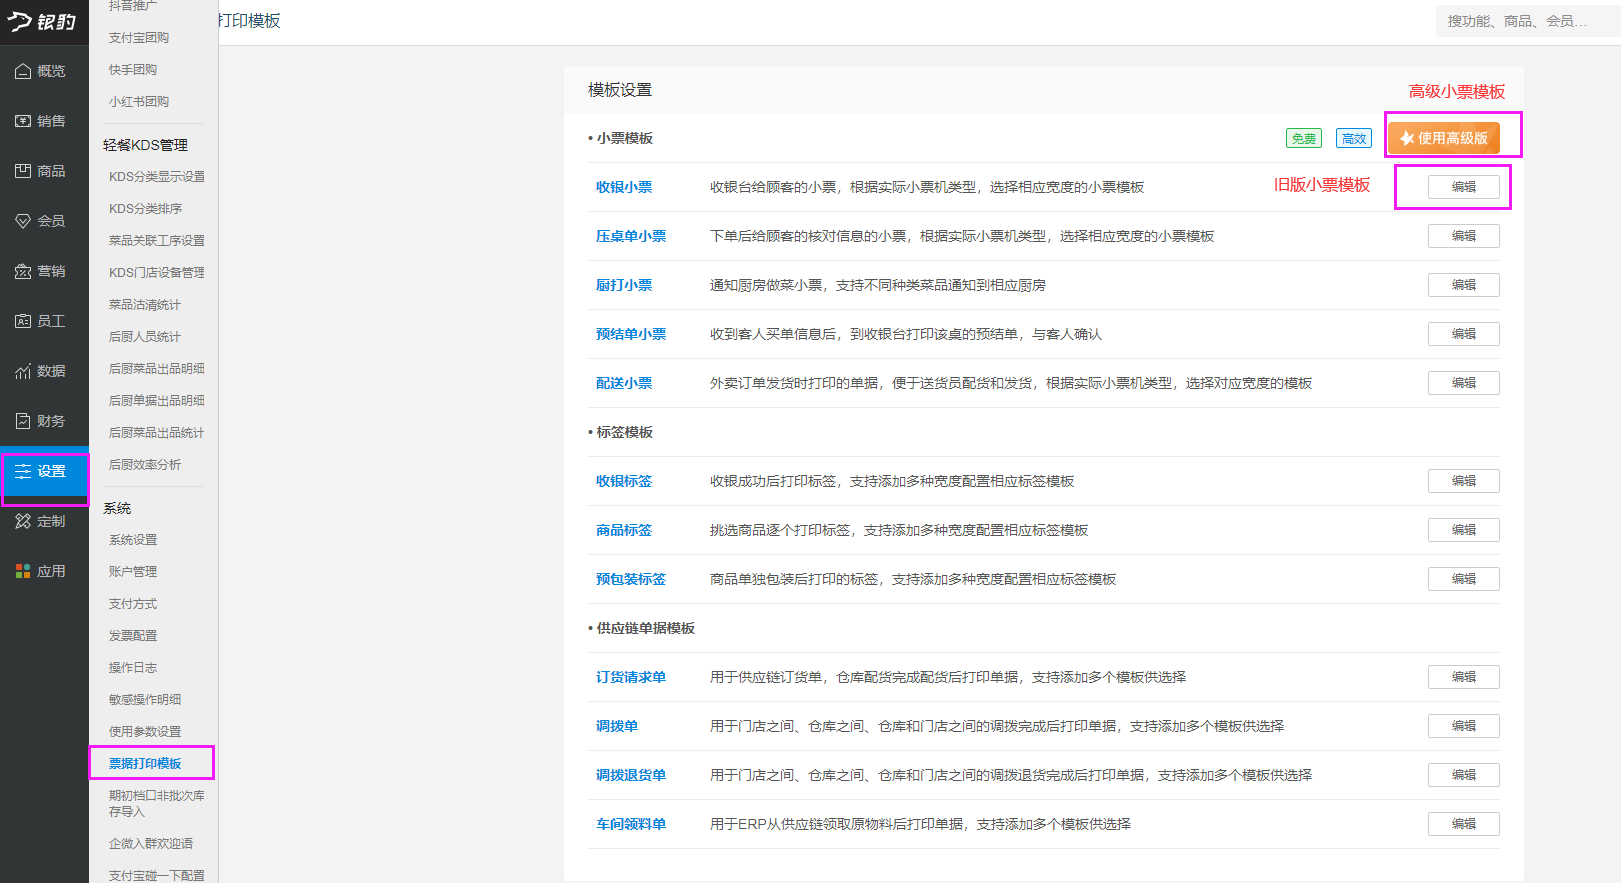The height and width of the screenshot is (883, 1621).
Task: Select the Products (商品) sidebar icon
Action: 23,171
